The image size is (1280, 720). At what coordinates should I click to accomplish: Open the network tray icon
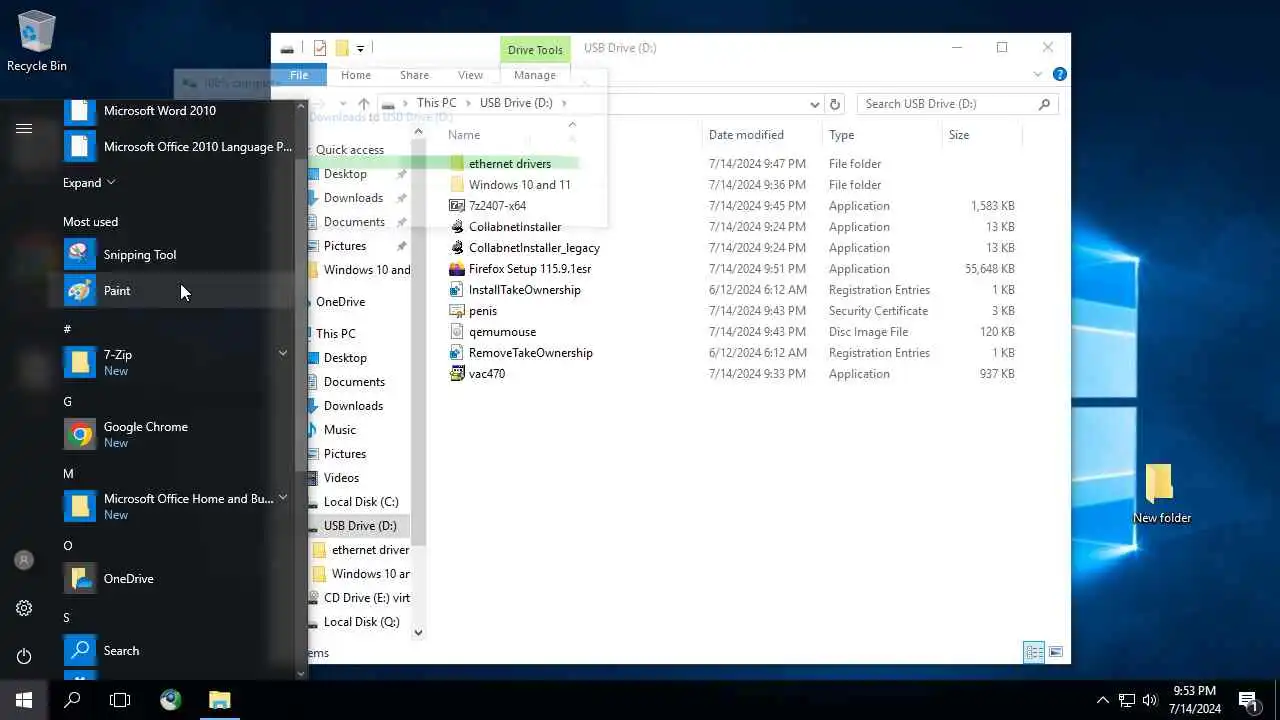coord(1127,700)
